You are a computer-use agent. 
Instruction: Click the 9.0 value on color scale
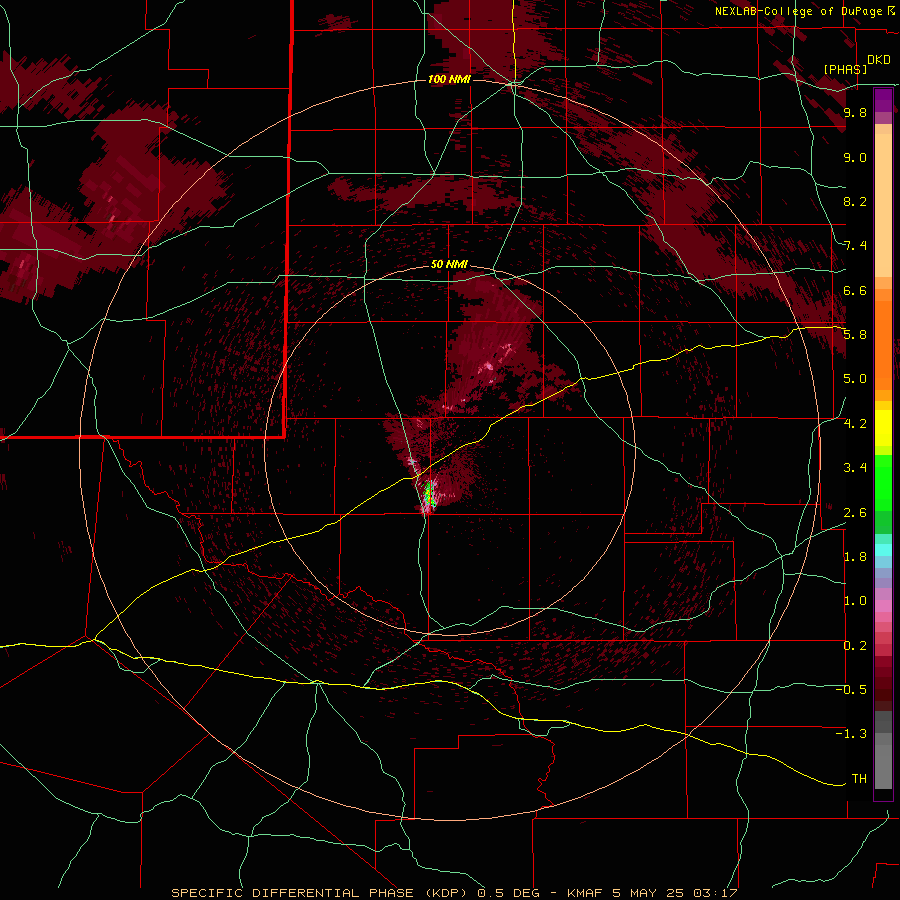pyautogui.click(x=855, y=157)
